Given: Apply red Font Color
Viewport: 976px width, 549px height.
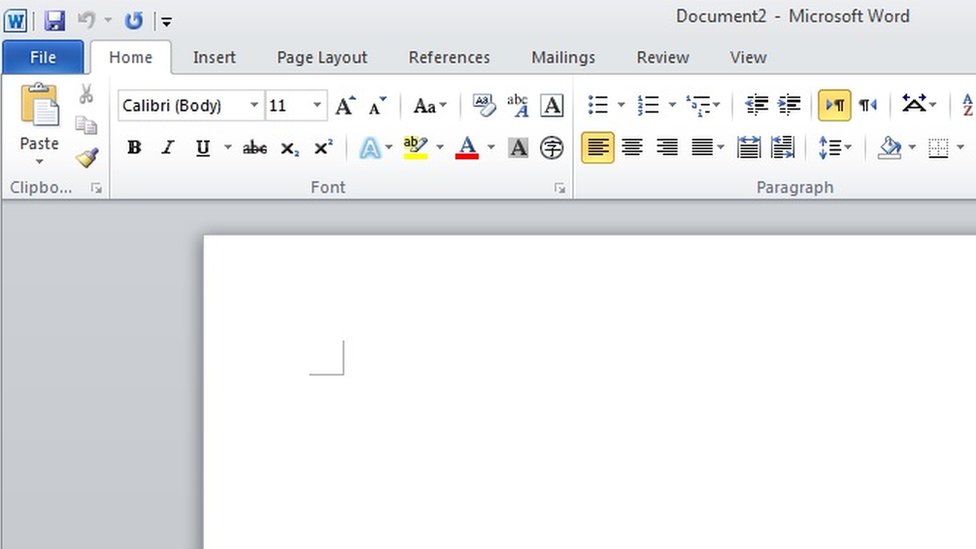Looking at the screenshot, I should point(467,148).
